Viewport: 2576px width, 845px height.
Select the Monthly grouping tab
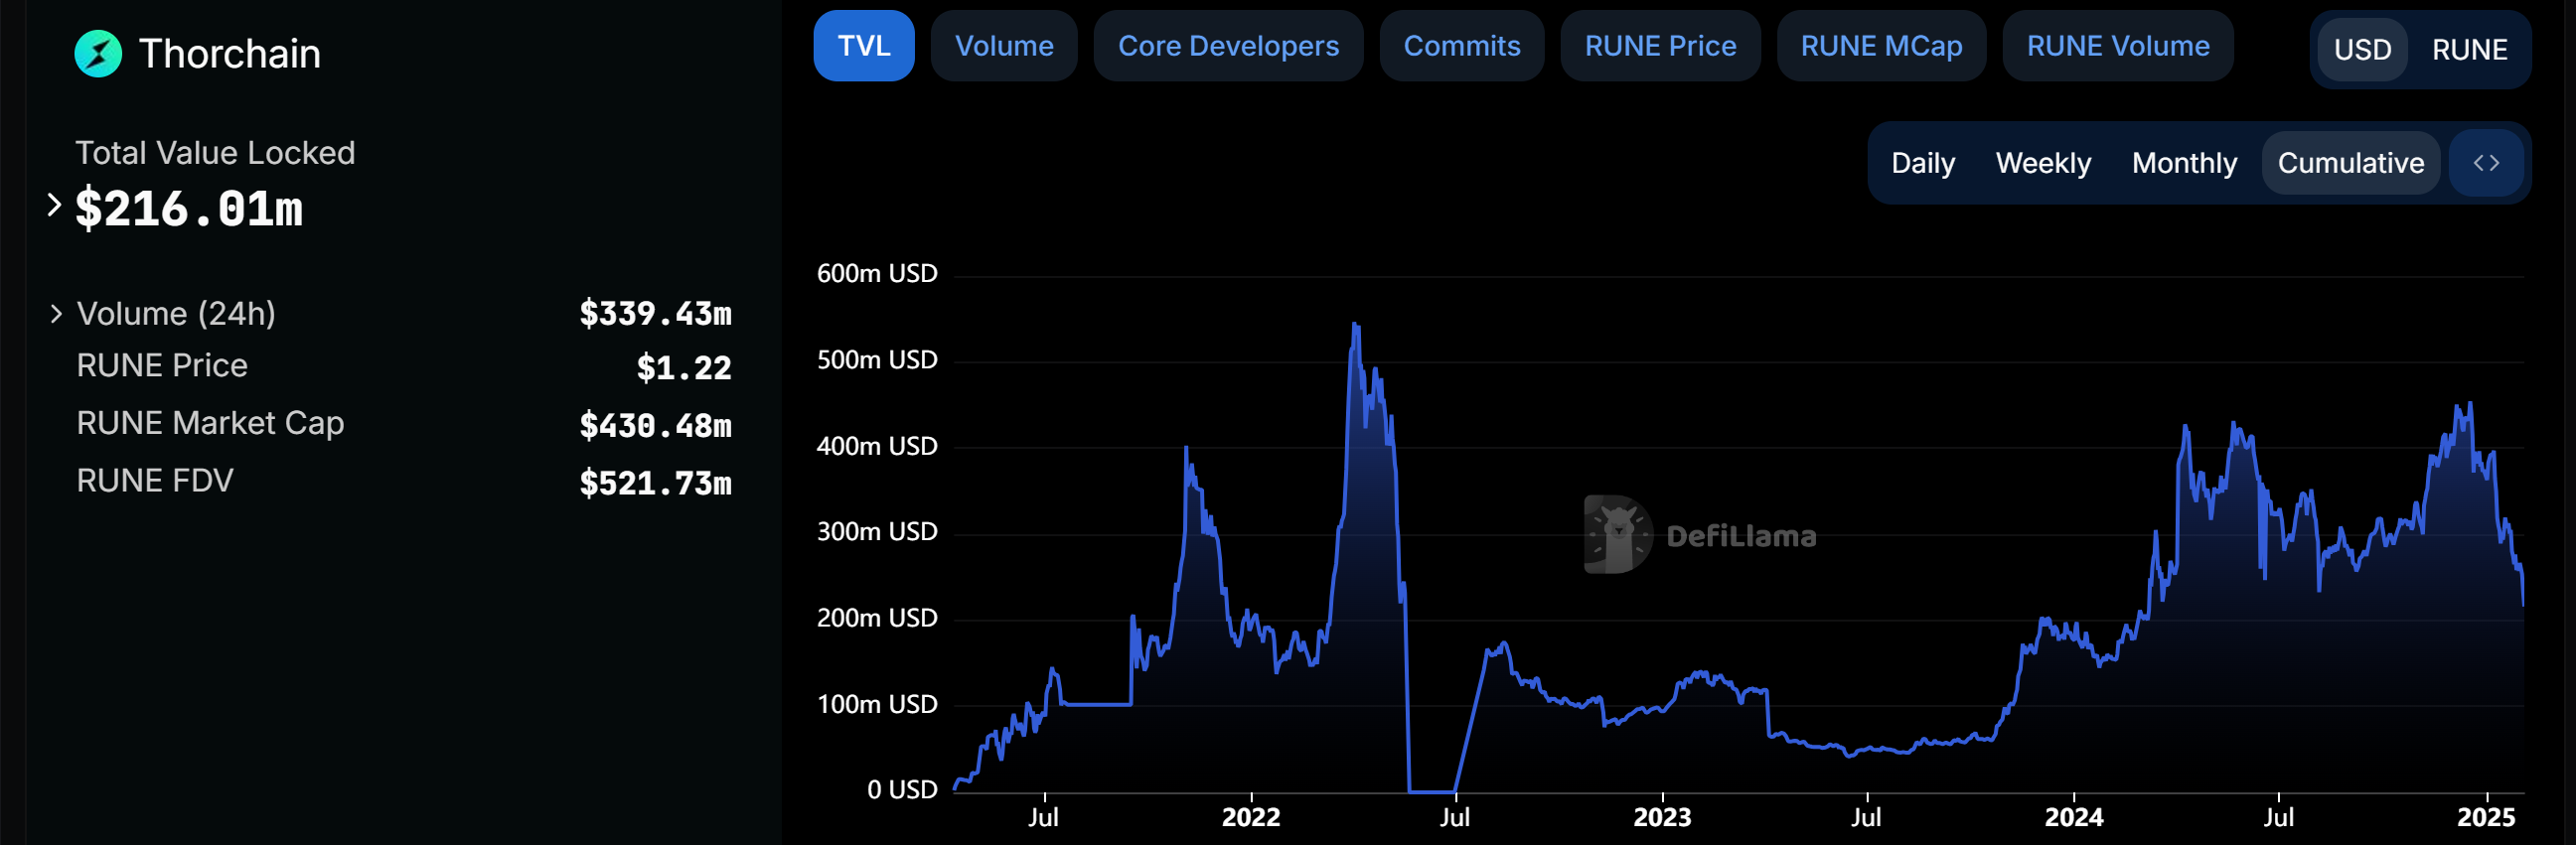2183,163
